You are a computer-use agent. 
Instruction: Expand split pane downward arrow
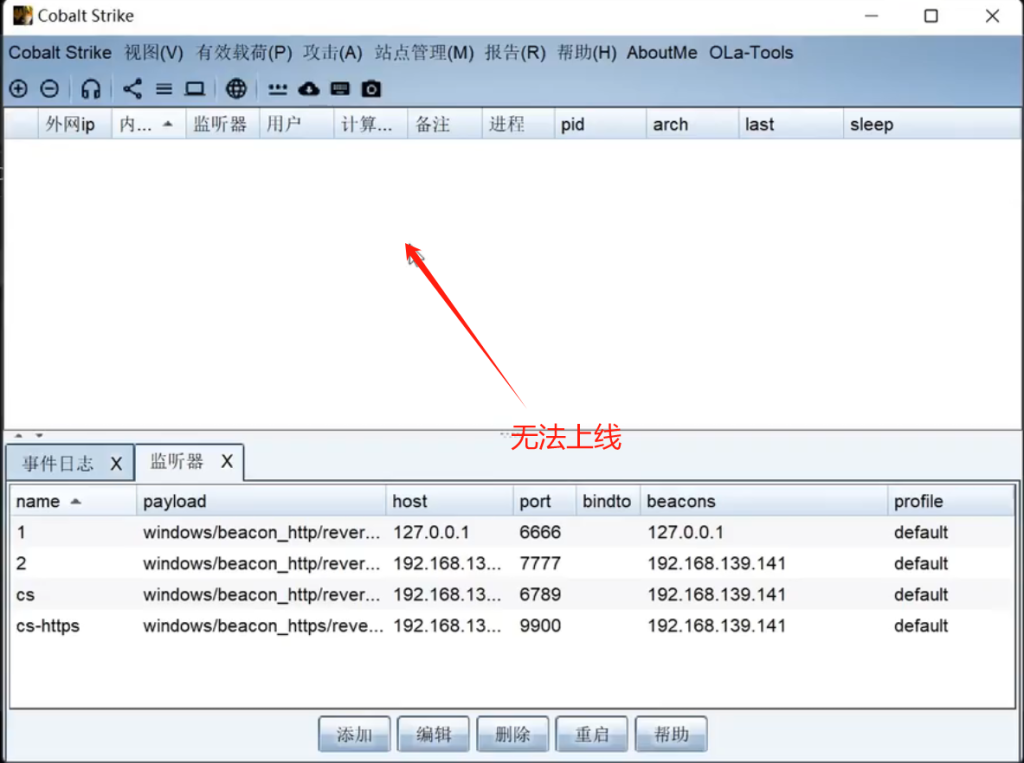pos(39,435)
